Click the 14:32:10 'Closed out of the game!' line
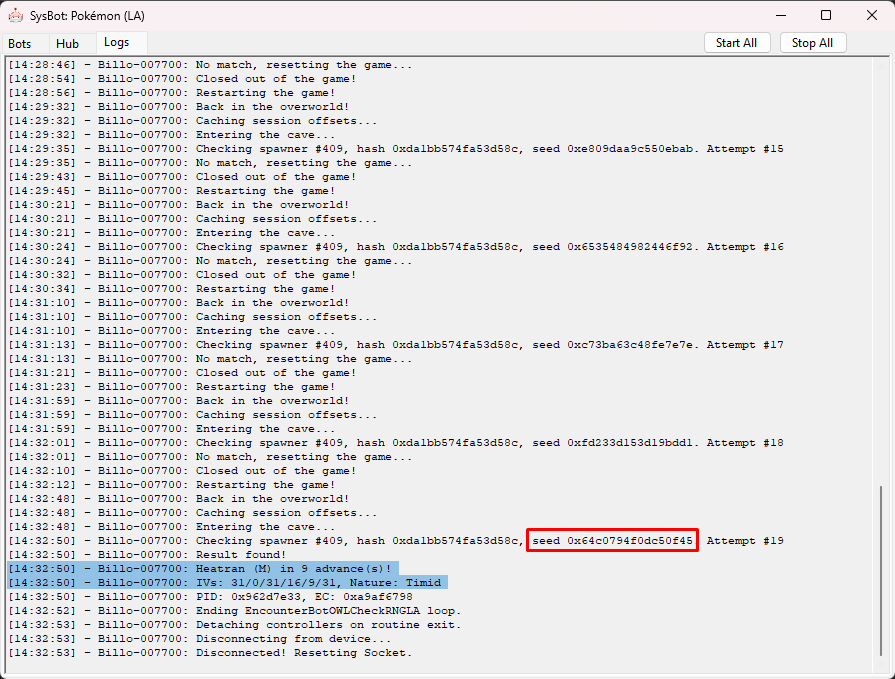 182,471
